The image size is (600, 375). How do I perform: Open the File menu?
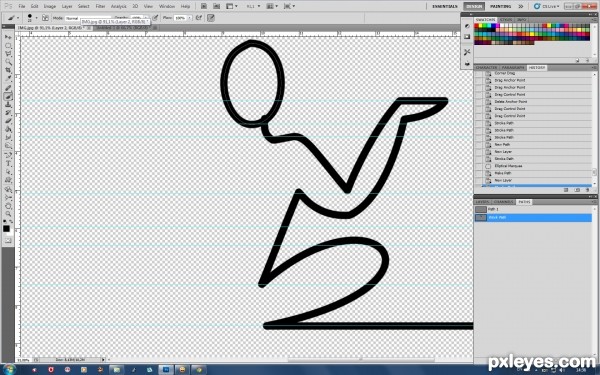point(22,6)
